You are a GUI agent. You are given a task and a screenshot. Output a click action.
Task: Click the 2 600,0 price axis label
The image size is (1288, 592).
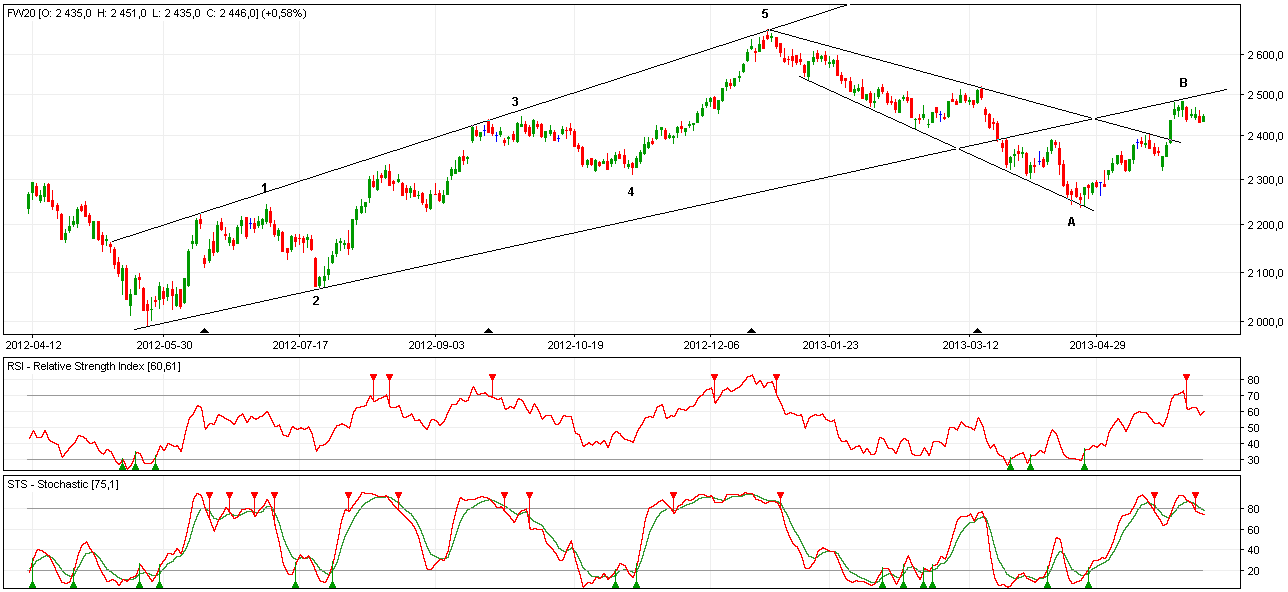pos(1265,54)
